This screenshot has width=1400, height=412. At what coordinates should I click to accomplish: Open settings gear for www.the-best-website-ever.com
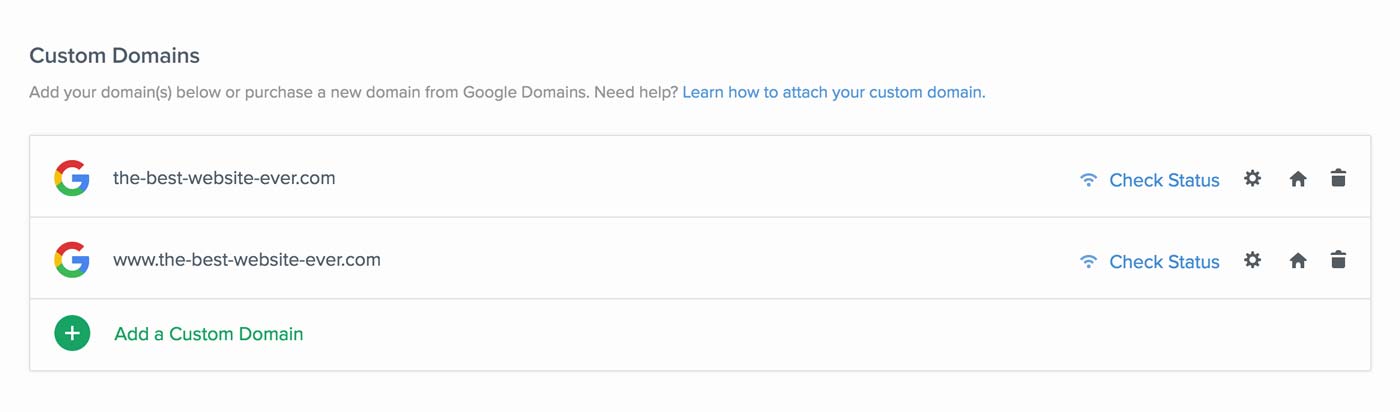pos(1252,261)
